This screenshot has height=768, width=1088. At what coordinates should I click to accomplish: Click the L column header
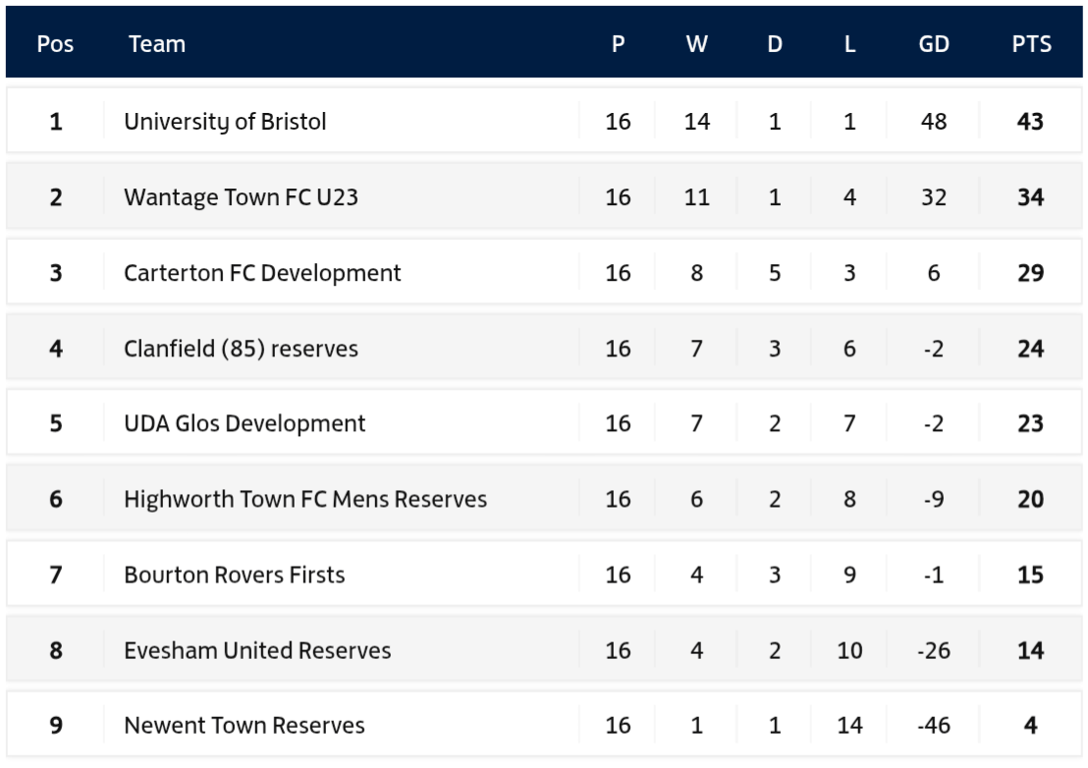point(849,44)
